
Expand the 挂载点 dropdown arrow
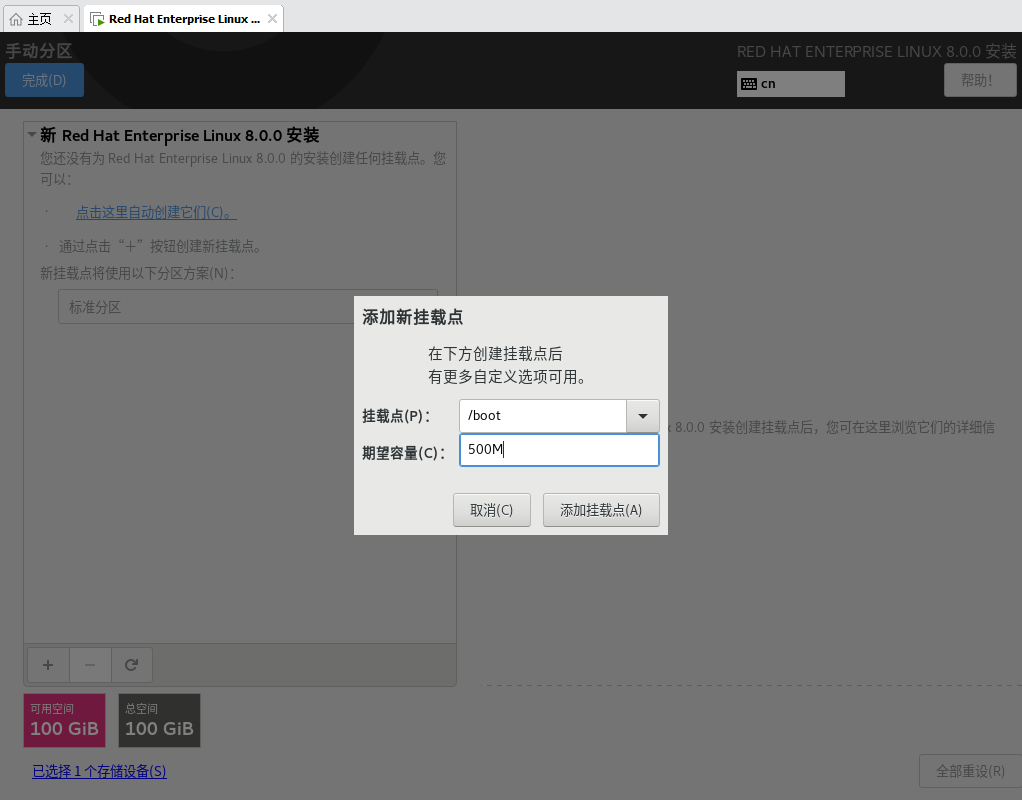(x=643, y=416)
